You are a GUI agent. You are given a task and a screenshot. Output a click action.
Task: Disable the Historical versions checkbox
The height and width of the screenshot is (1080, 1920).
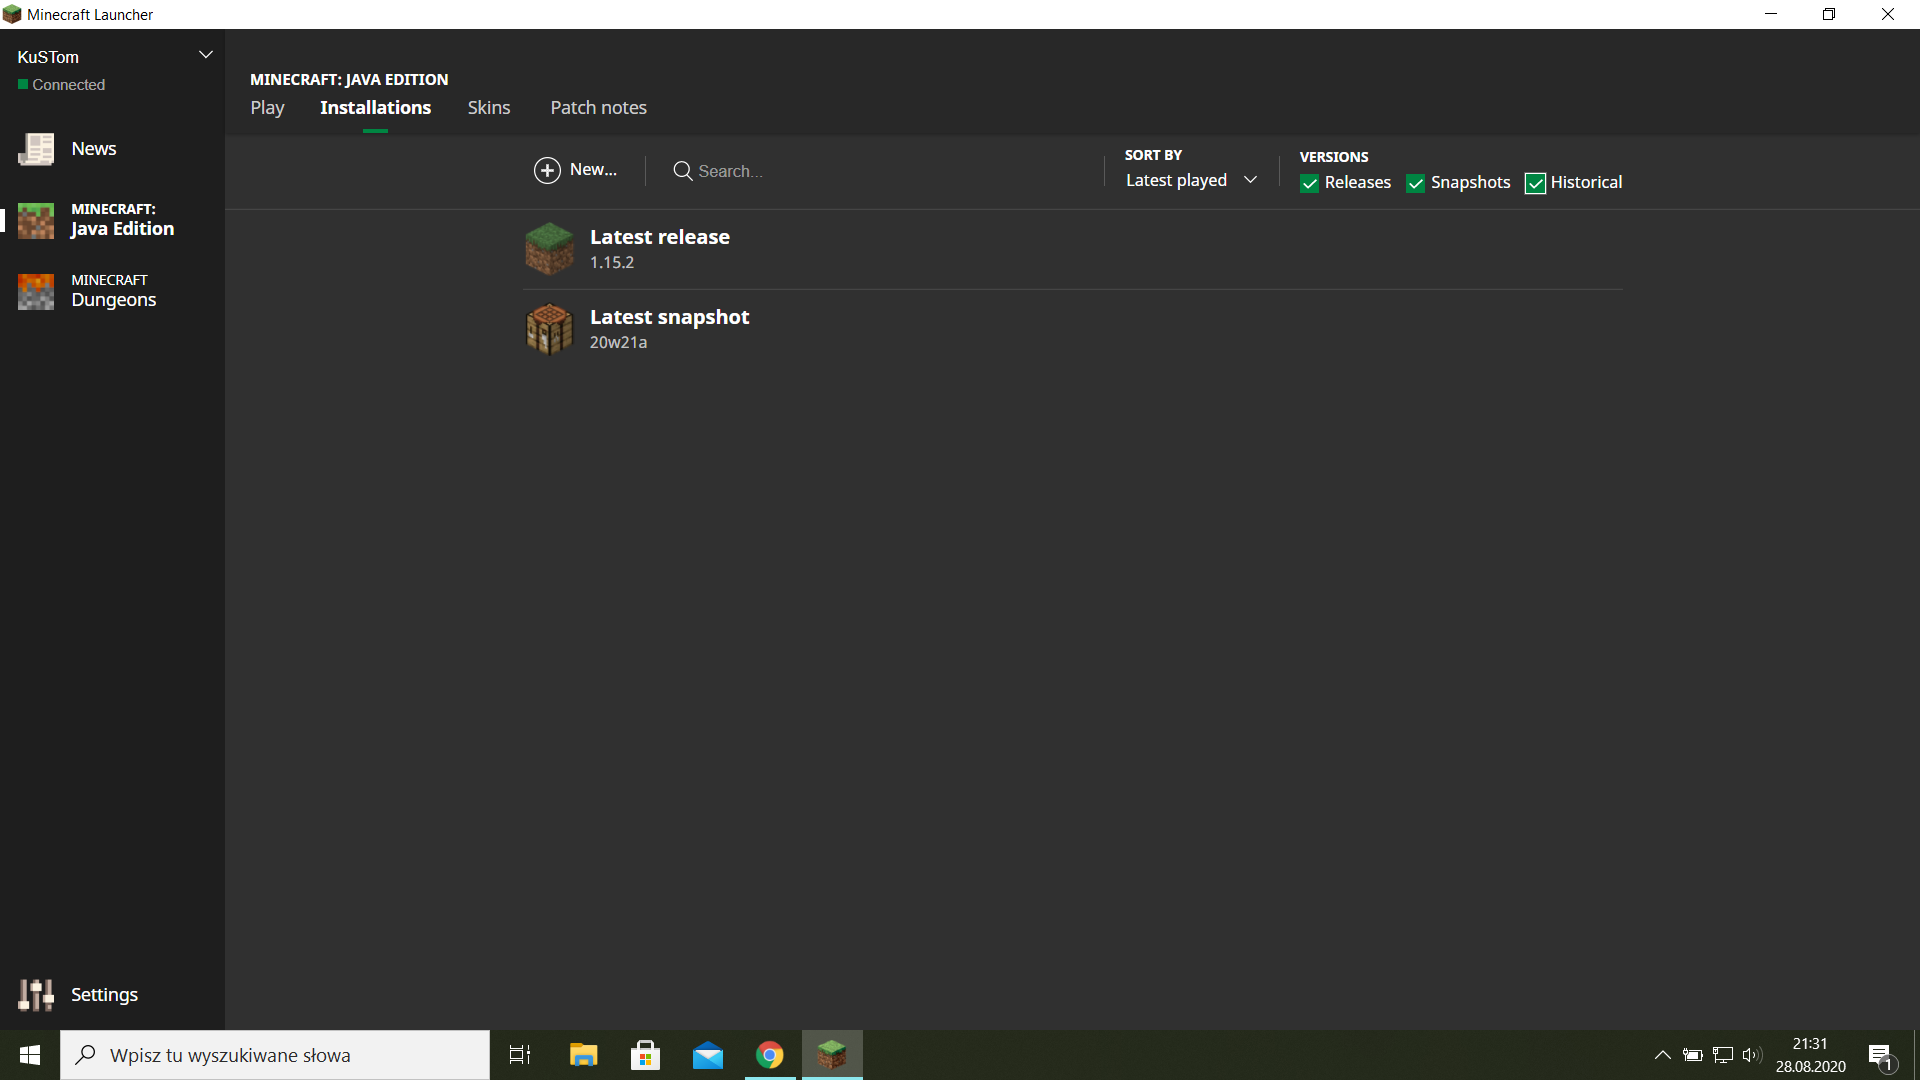pos(1535,183)
